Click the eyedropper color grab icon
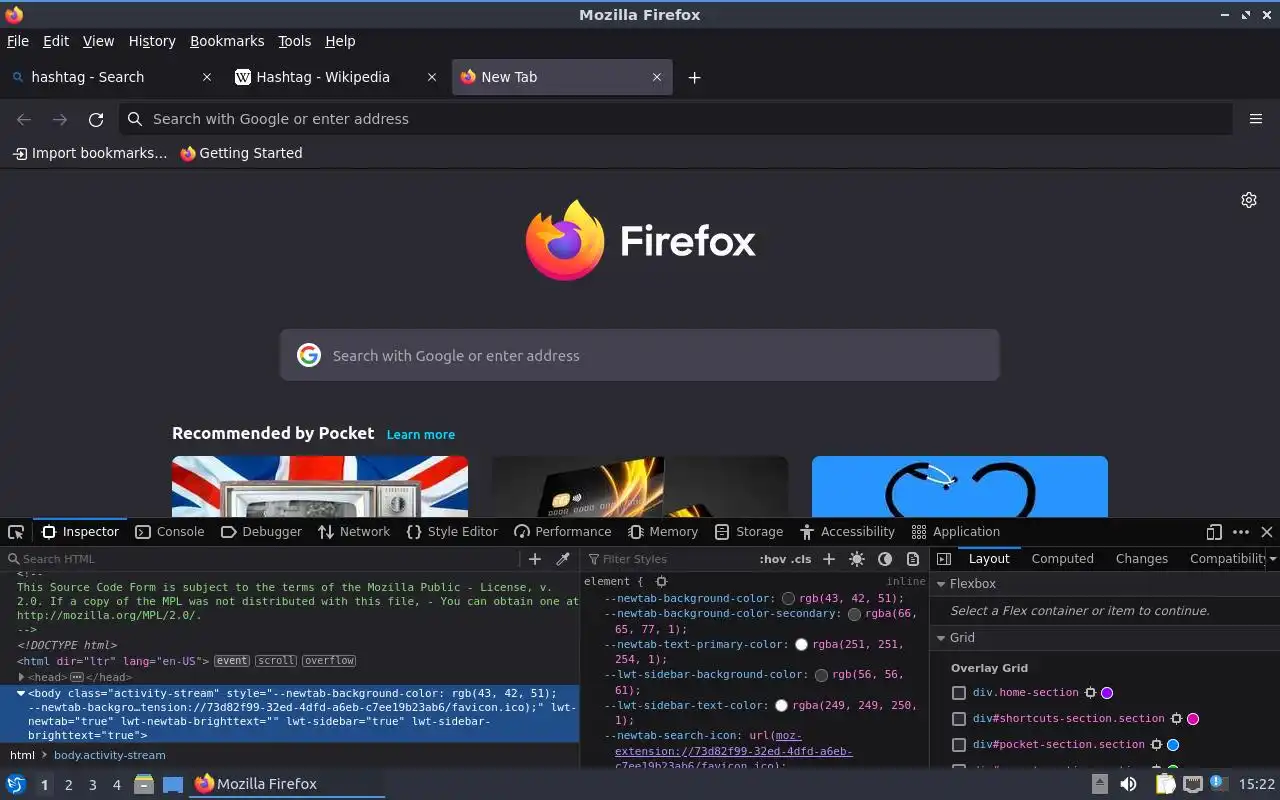Image resolution: width=1280 pixels, height=800 pixels. pos(563,559)
